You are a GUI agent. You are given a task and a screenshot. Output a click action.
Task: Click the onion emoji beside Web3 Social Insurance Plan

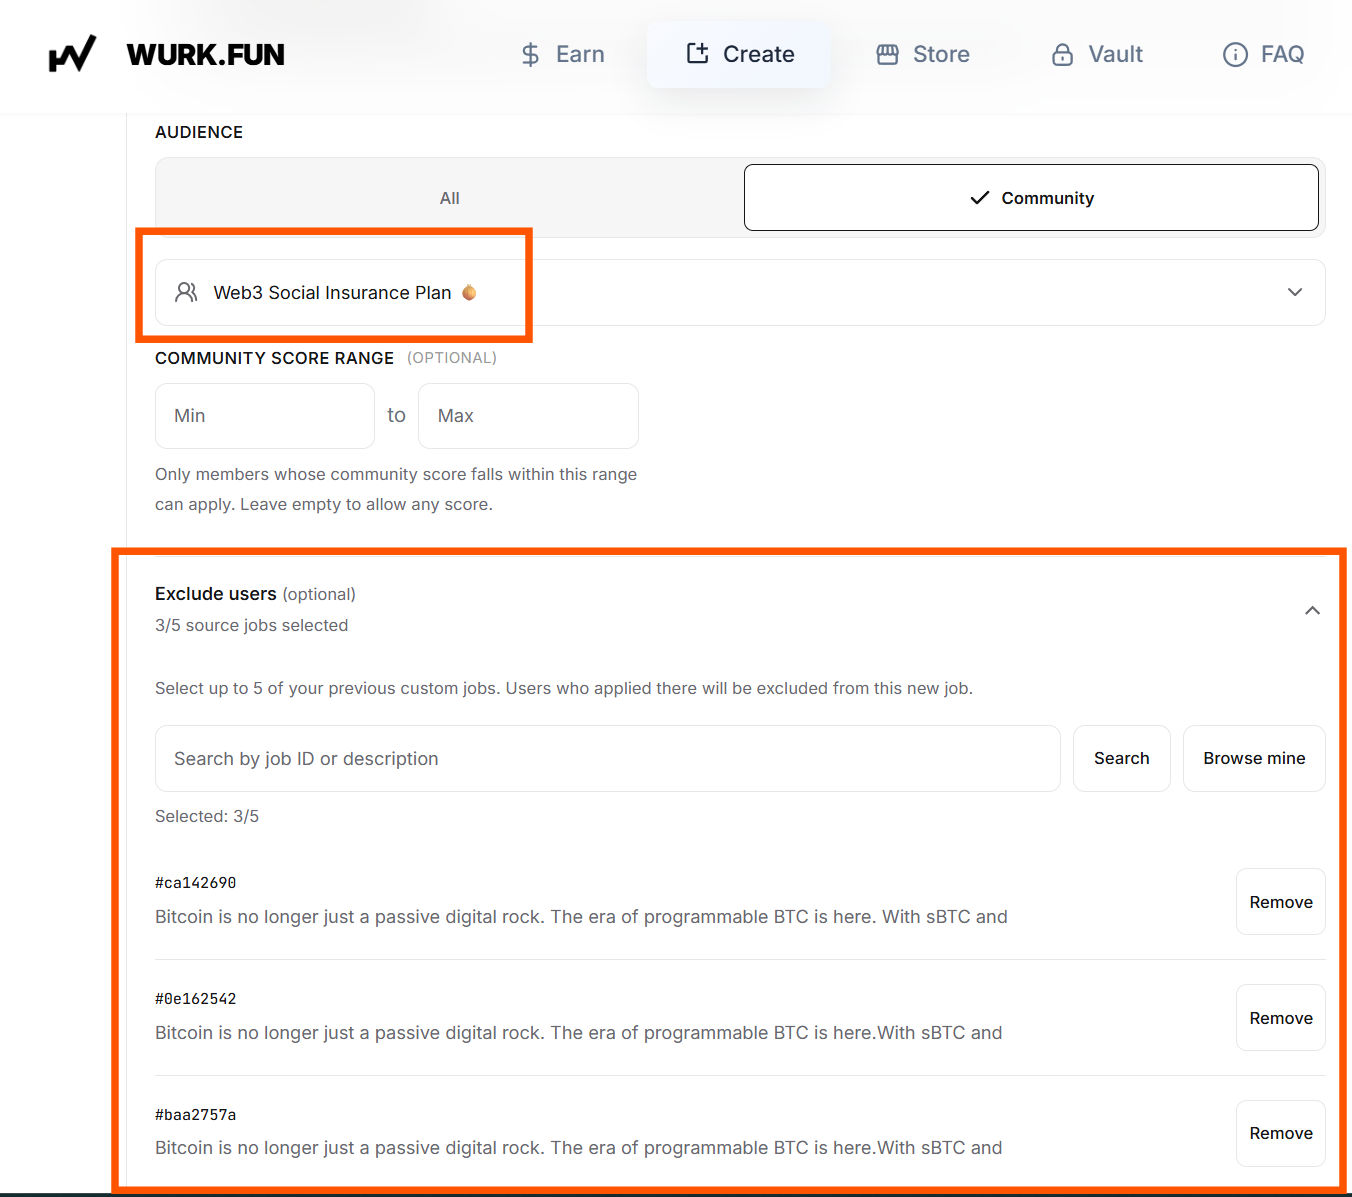point(469,292)
